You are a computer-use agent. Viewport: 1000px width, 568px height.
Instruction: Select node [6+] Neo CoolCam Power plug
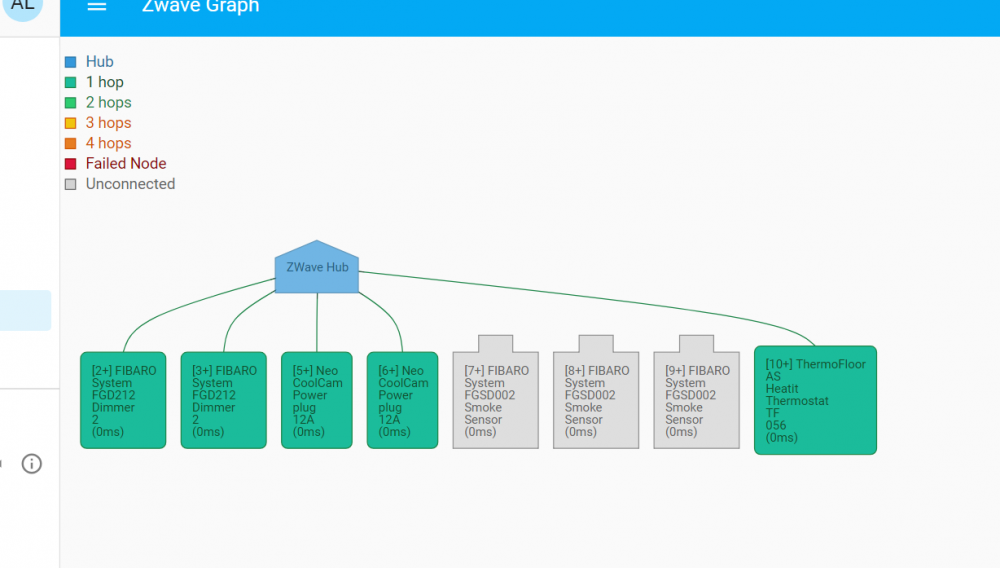click(402, 400)
